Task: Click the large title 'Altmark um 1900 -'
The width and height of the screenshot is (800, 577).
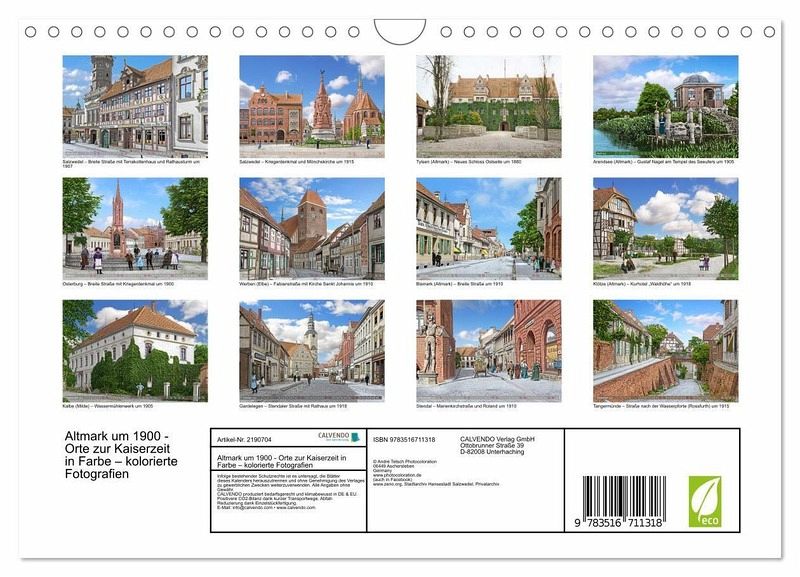Action: click(117, 436)
